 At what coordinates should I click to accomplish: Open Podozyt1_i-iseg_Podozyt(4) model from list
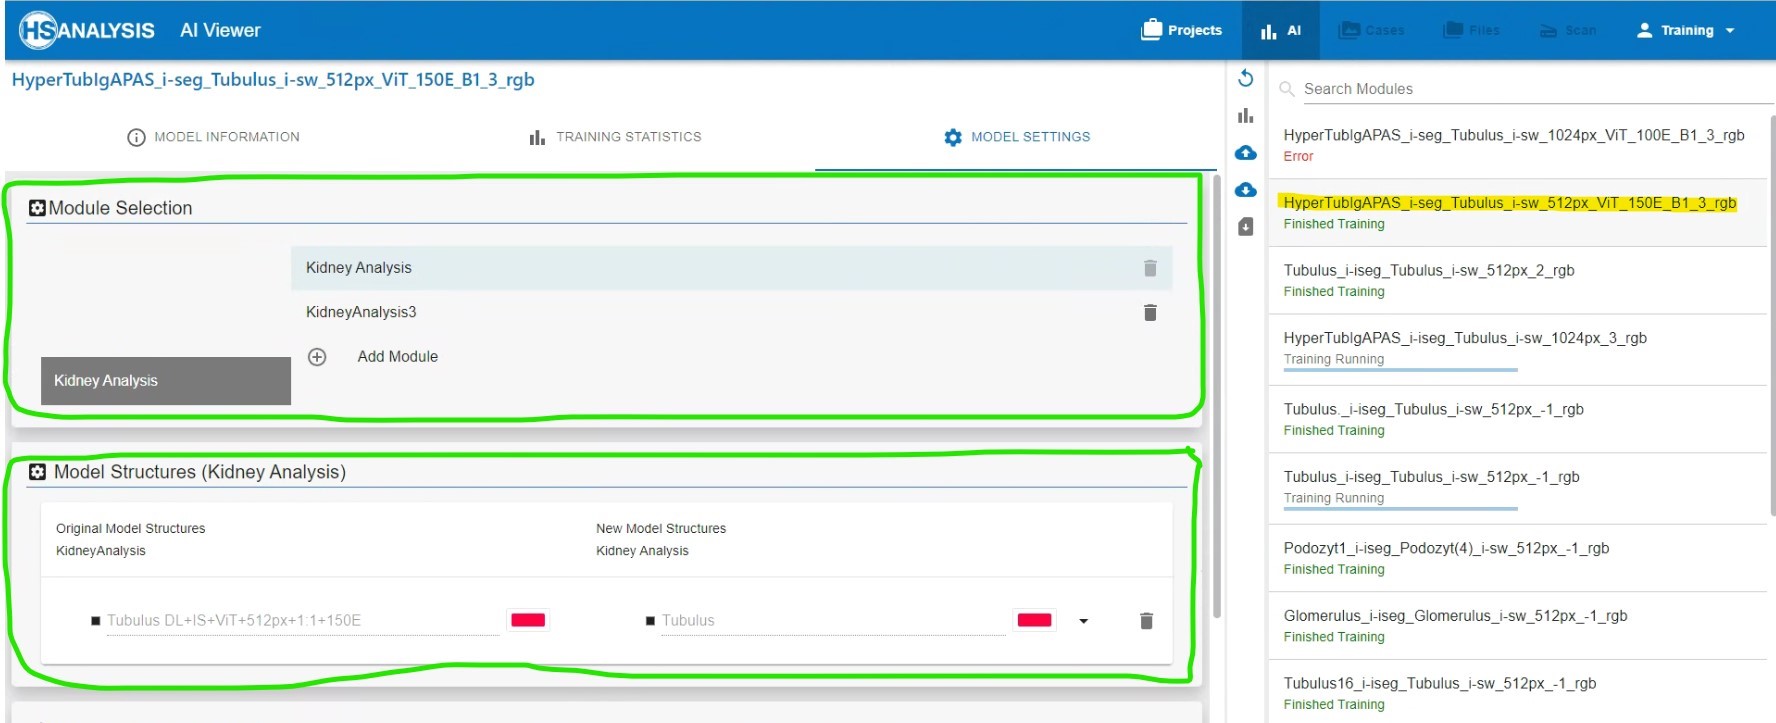coord(1445,548)
